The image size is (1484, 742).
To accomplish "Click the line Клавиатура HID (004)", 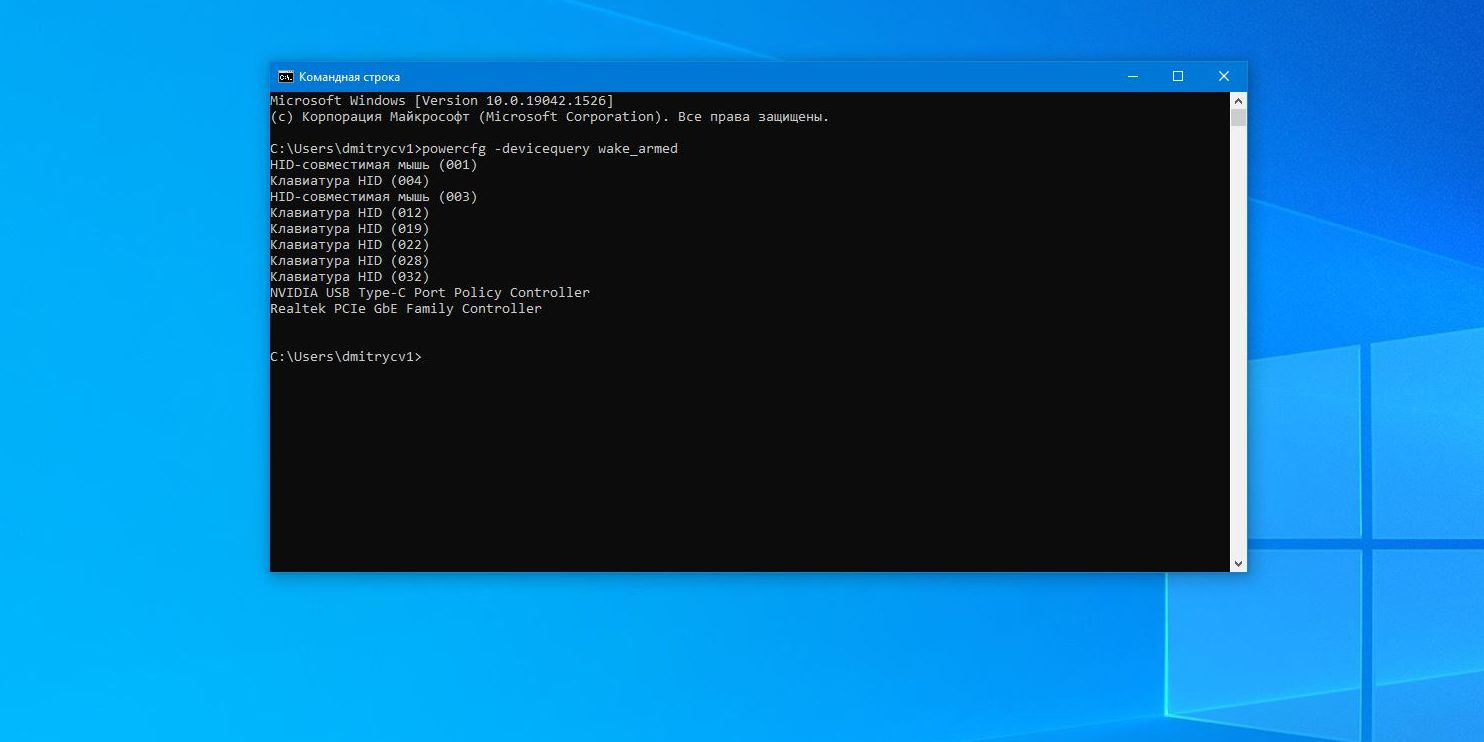I will pos(350,181).
